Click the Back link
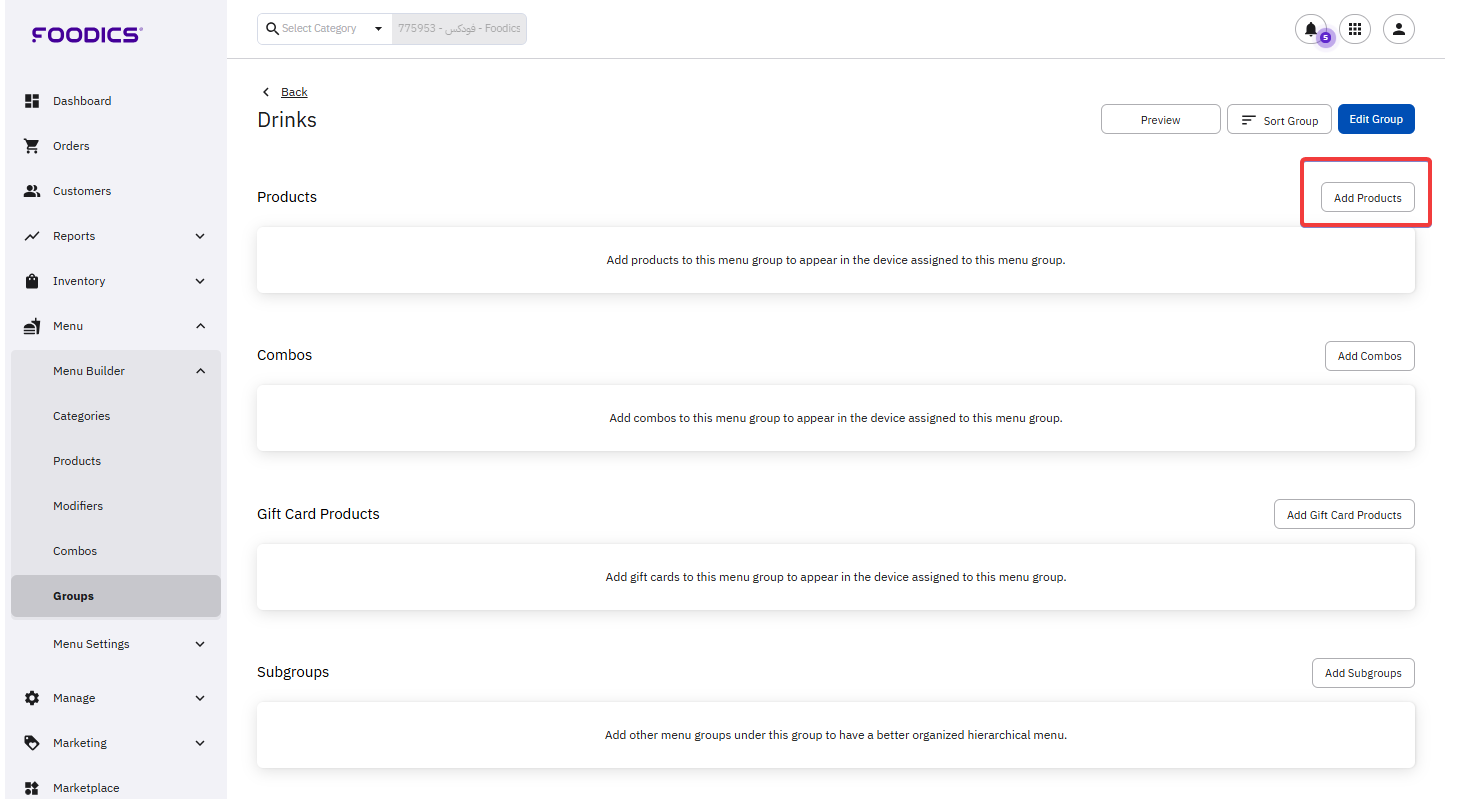This screenshot has height=799, width=1457. point(294,92)
